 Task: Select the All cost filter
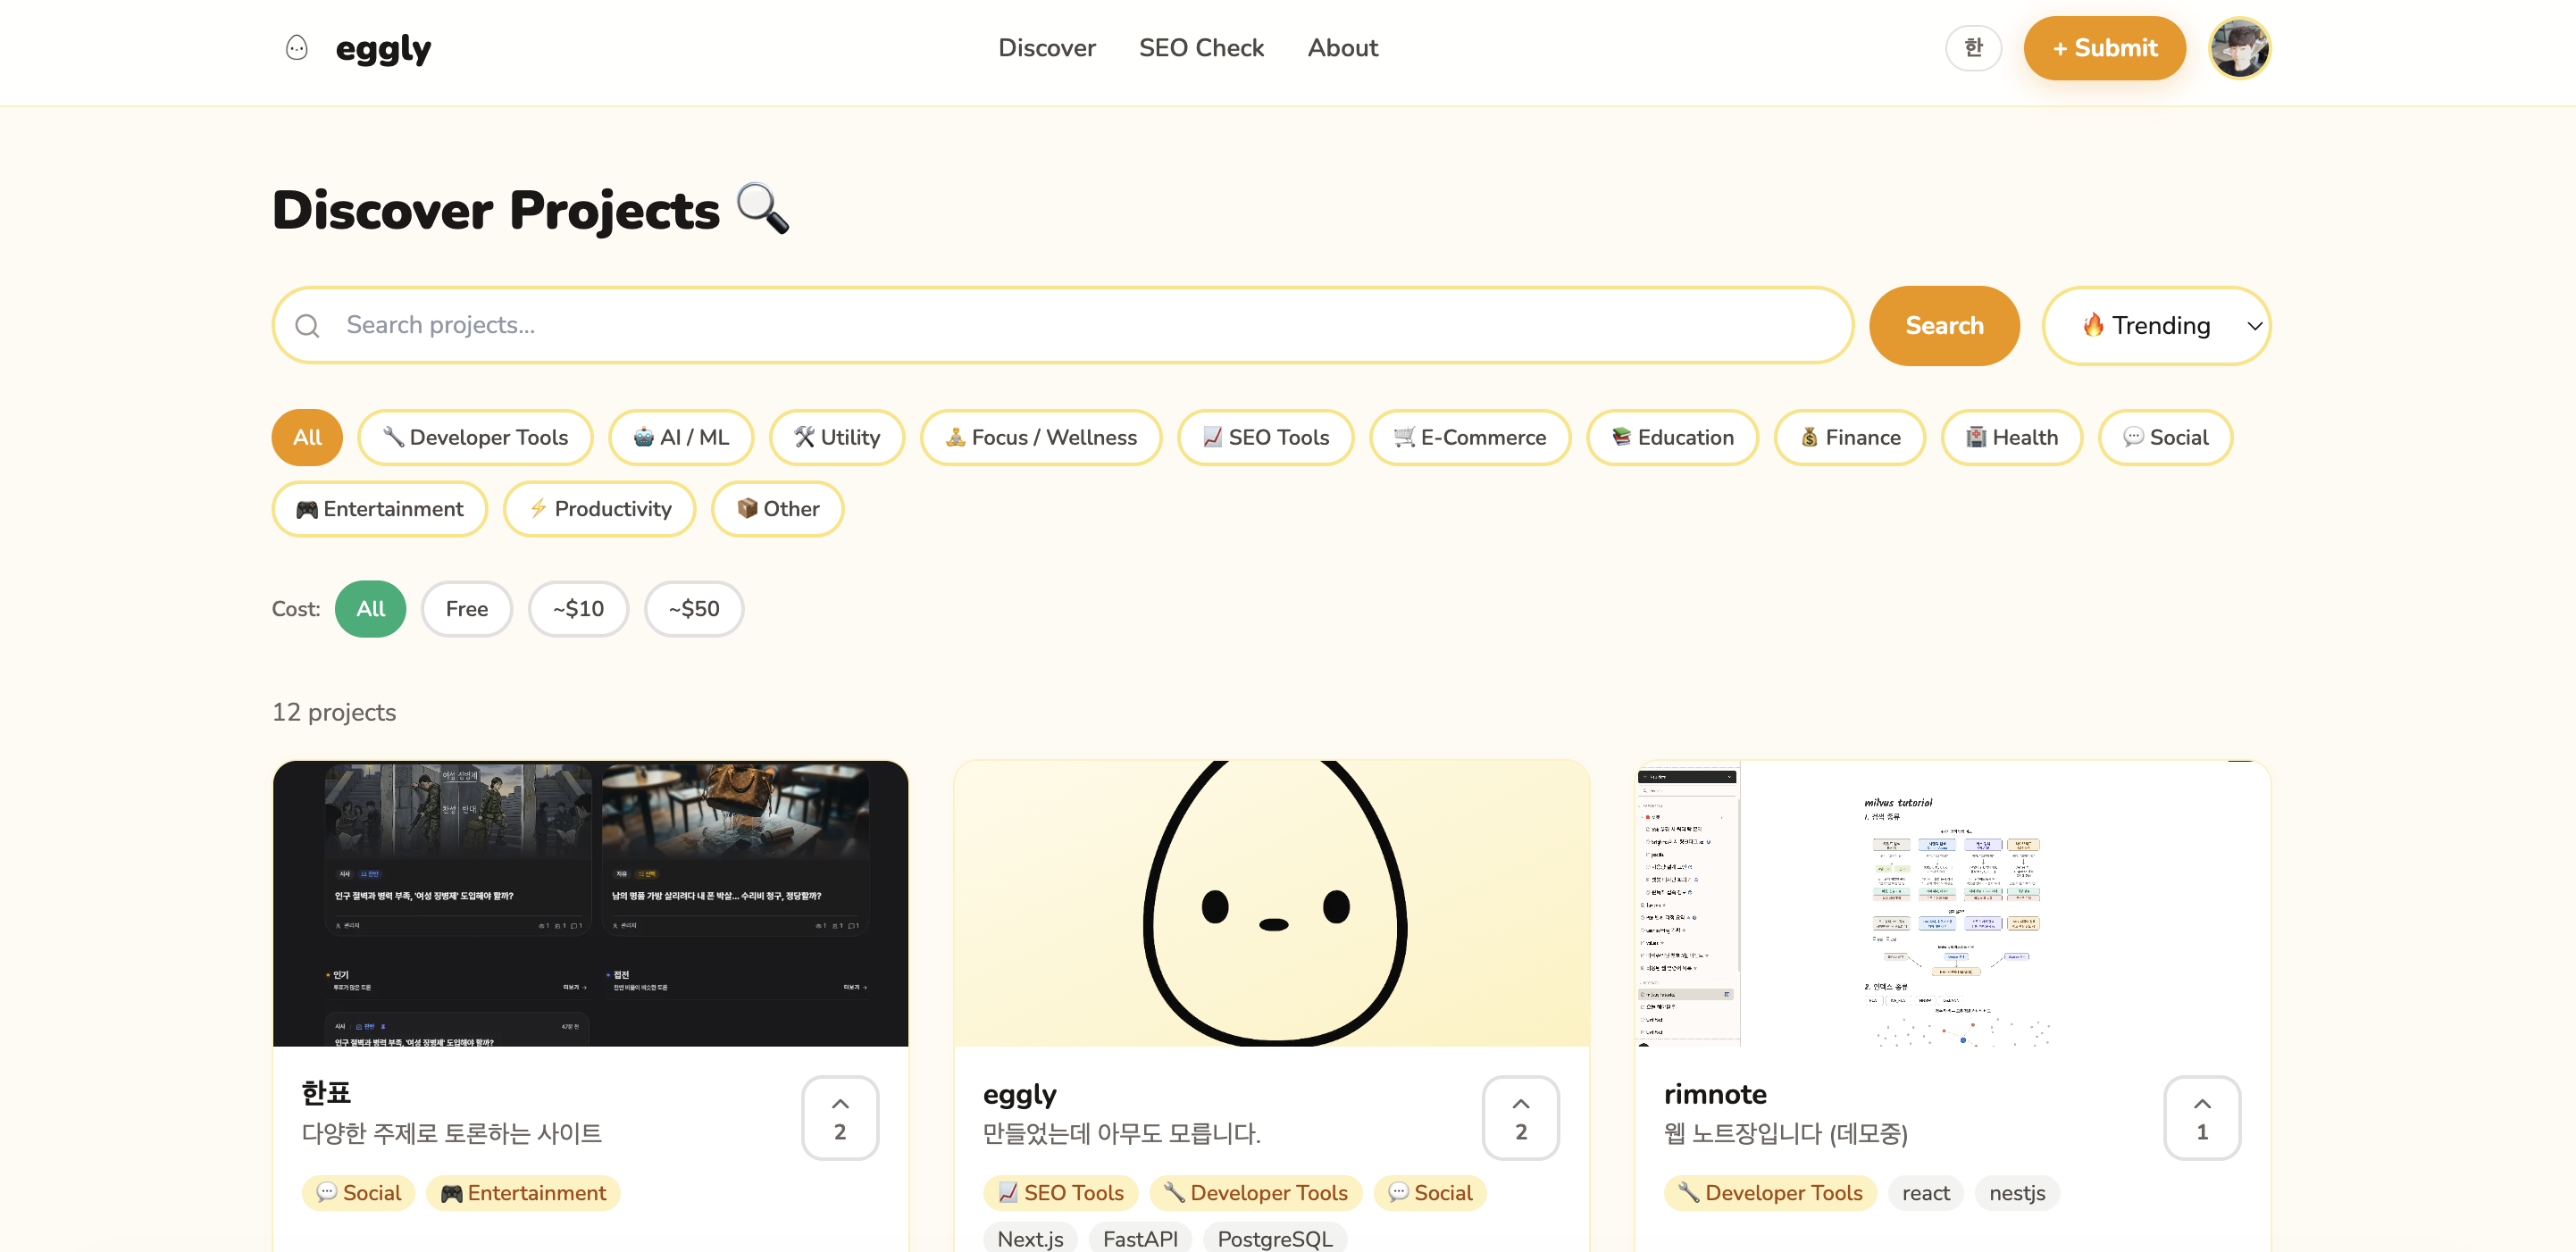pos(370,608)
